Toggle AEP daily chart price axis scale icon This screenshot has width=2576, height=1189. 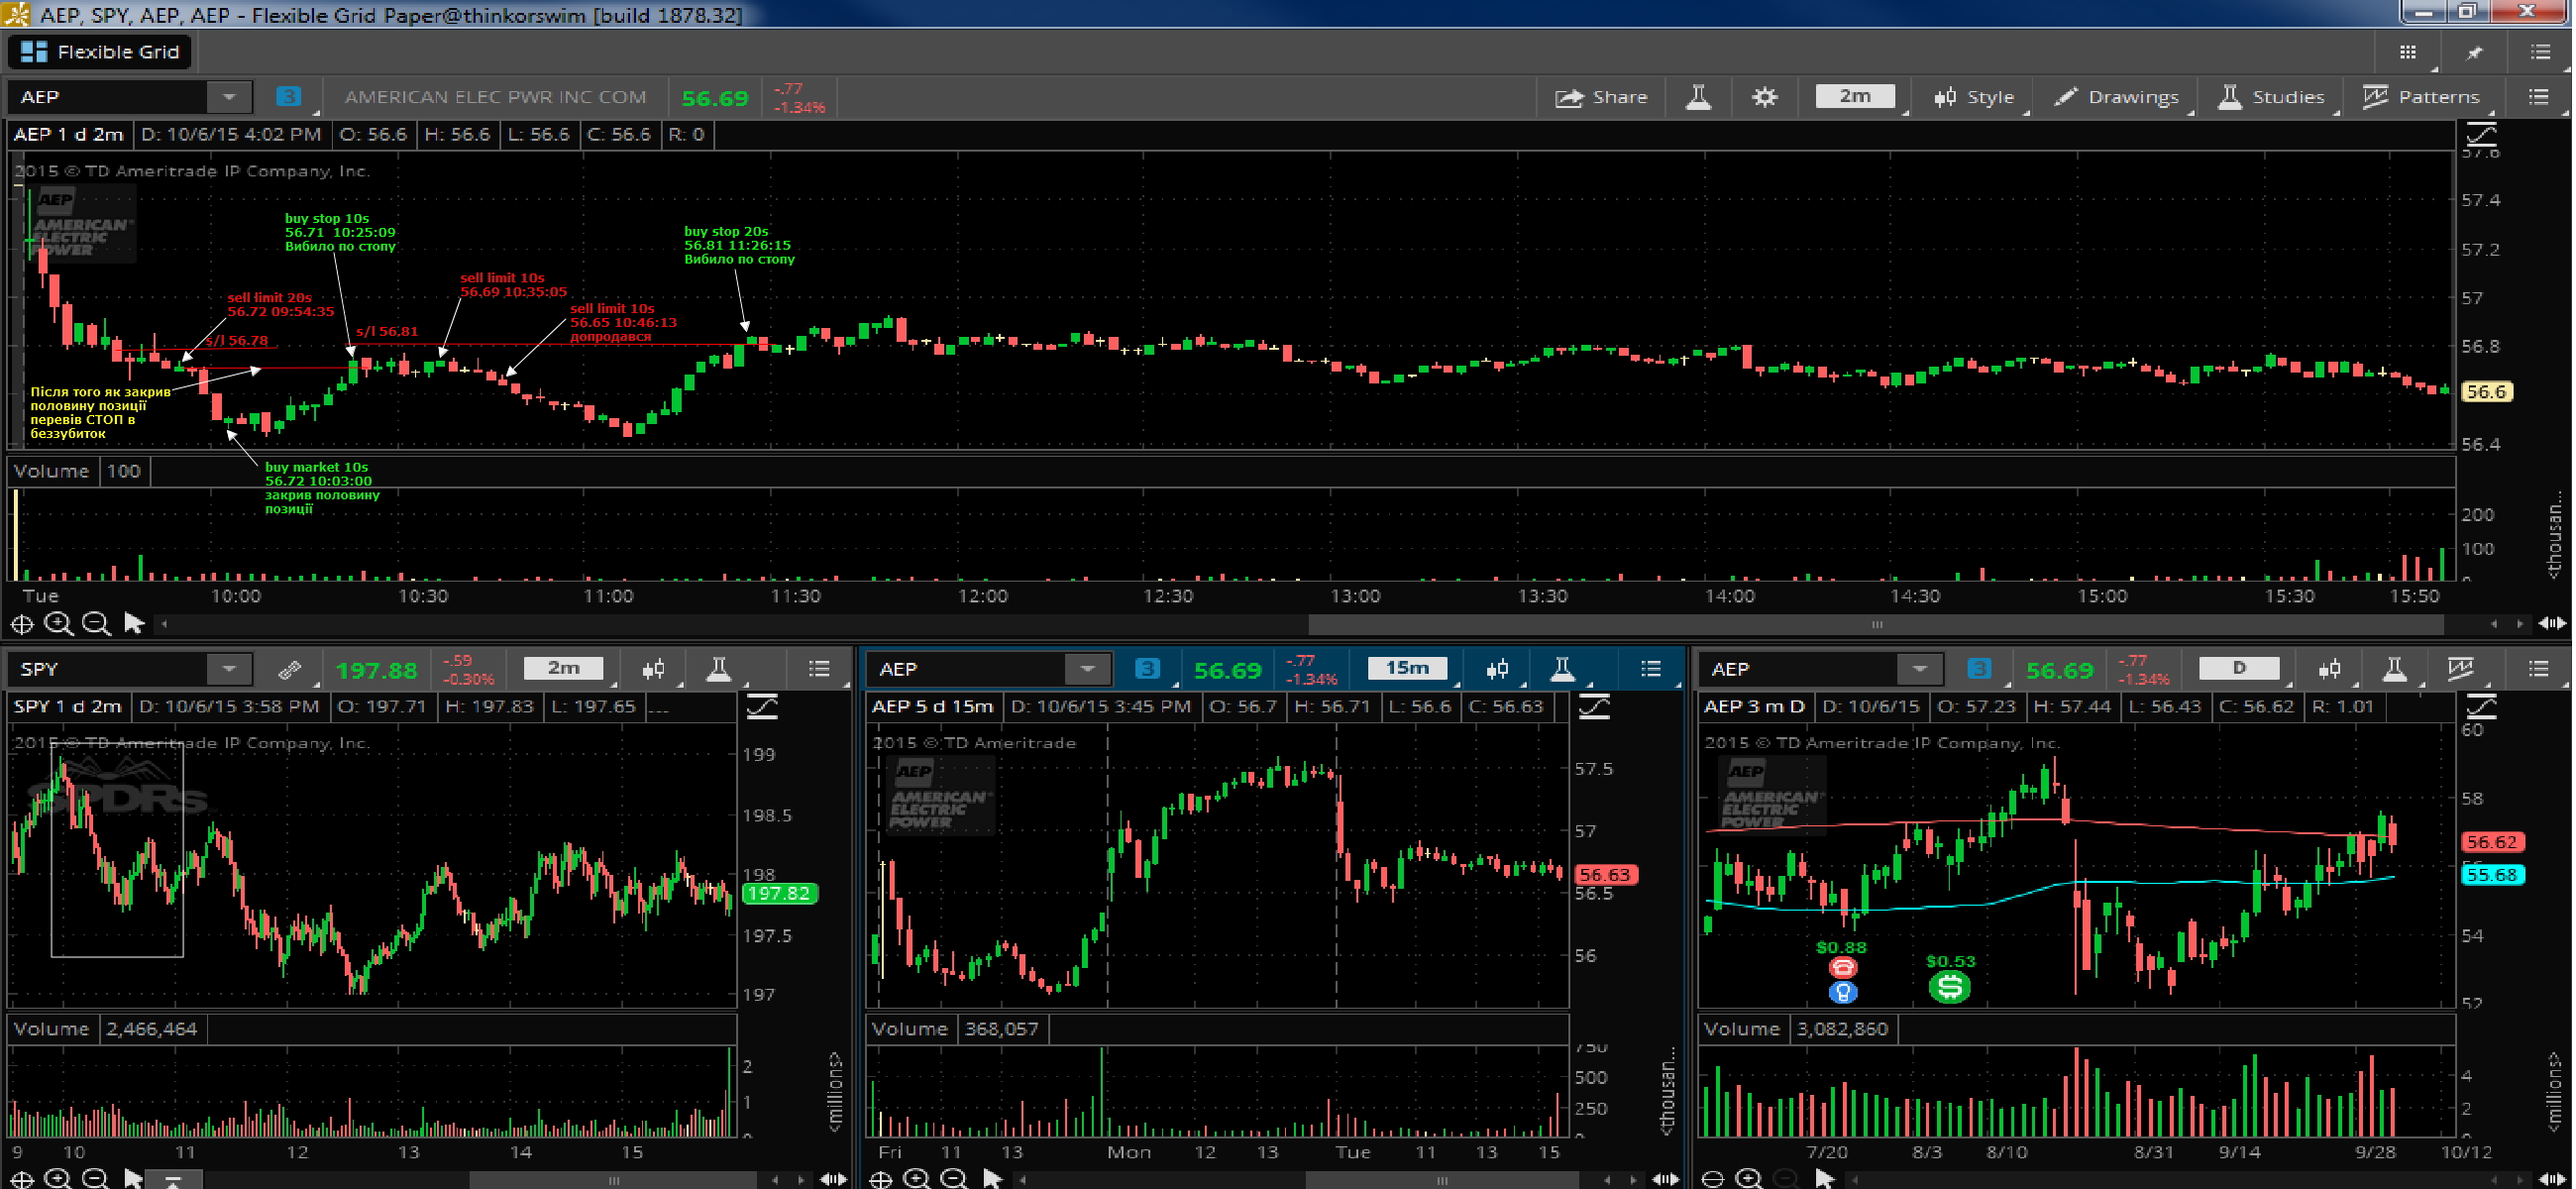[2482, 707]
